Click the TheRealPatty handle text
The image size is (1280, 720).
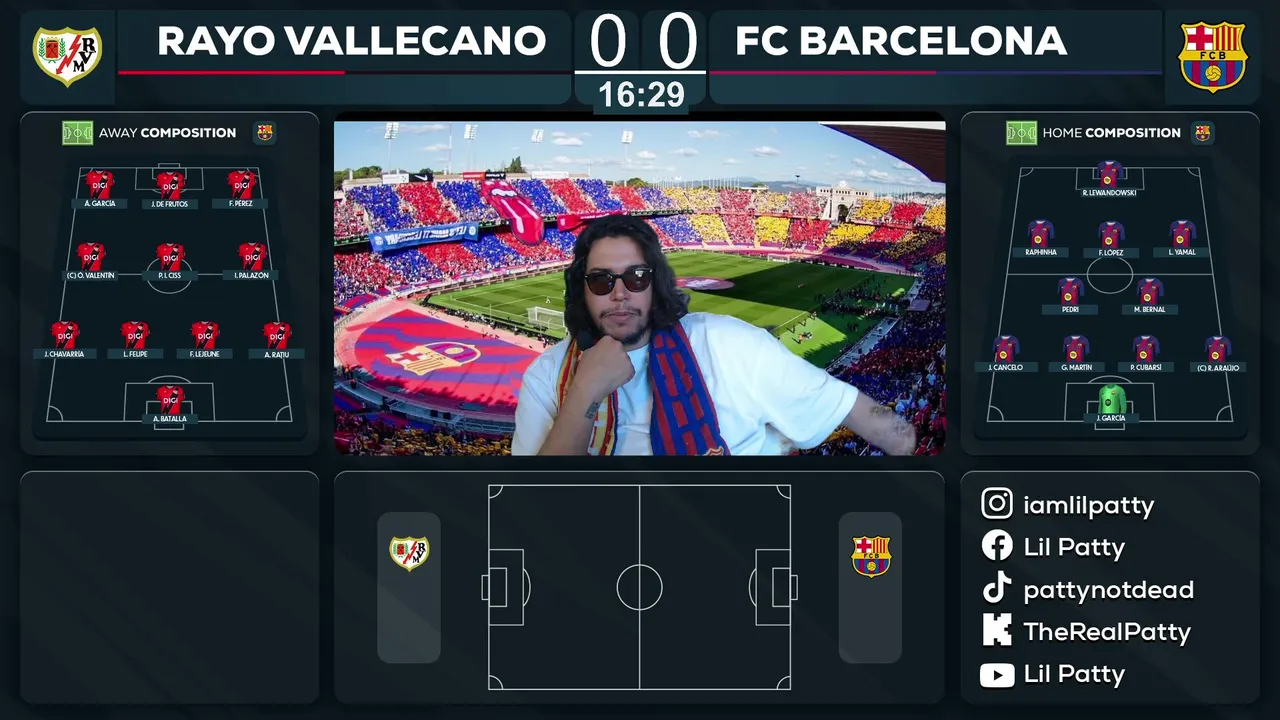1107,632
